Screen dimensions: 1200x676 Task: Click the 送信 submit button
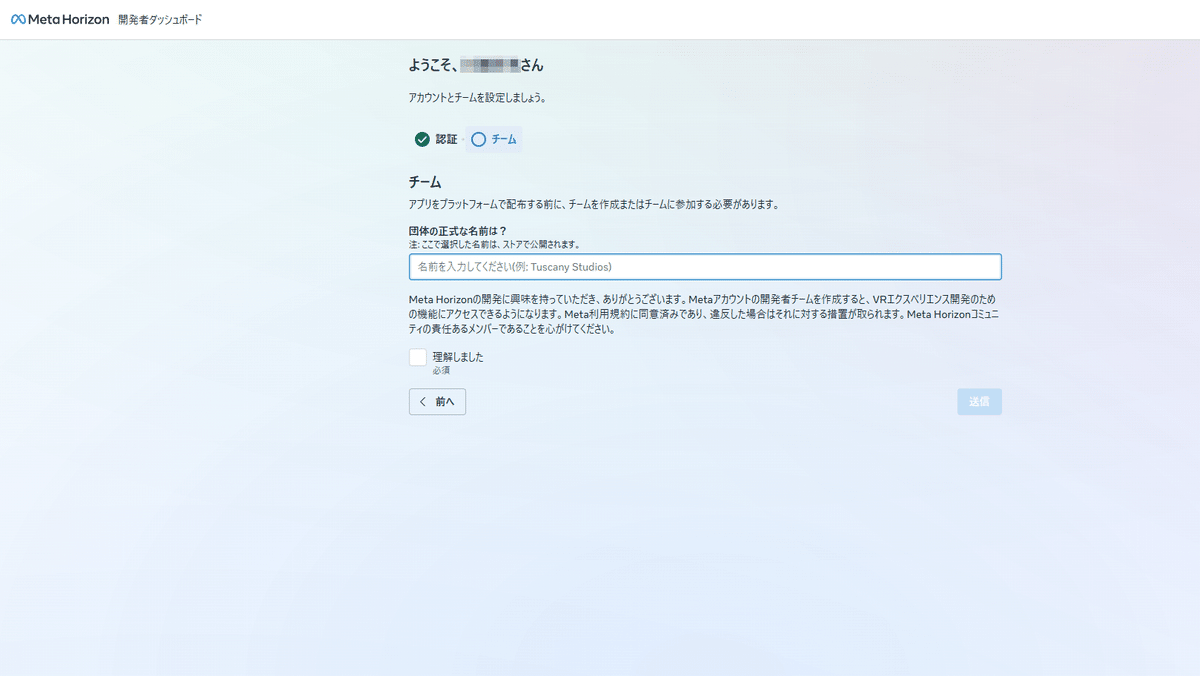(x=979, y=401)
